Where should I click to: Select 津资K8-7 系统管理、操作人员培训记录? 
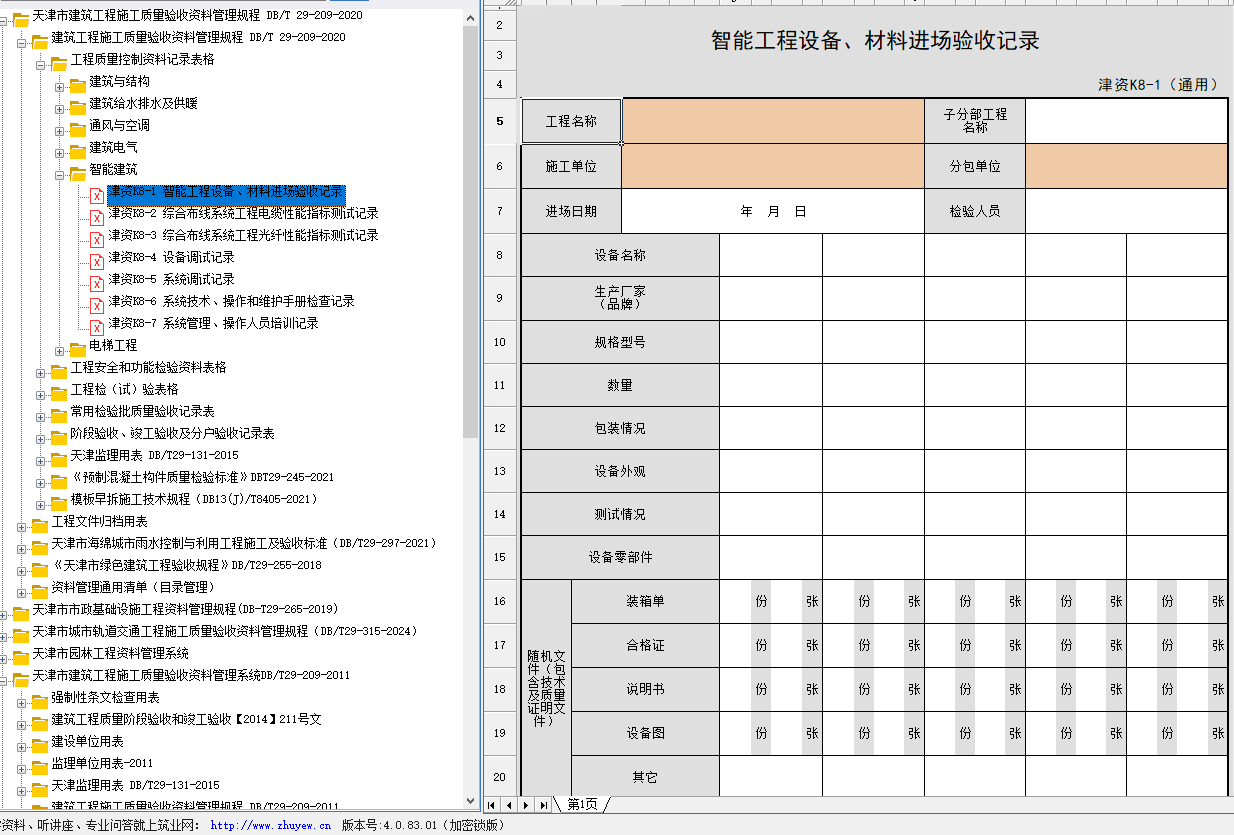(213, 323)
